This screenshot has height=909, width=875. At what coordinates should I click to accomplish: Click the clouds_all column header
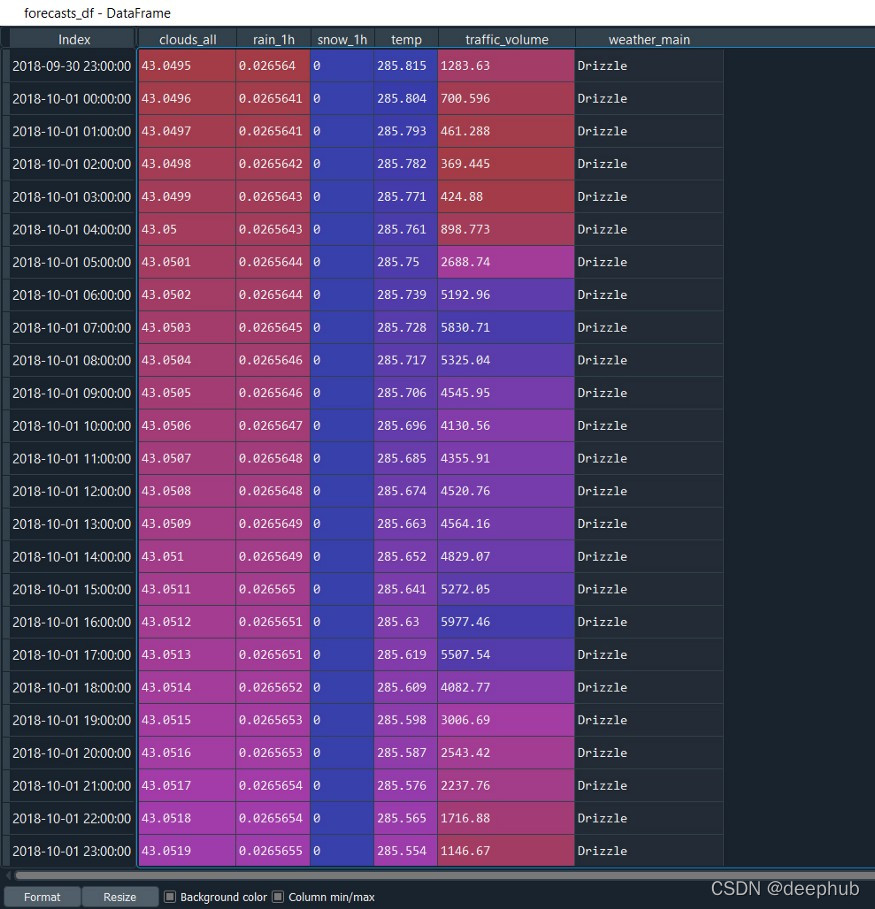187,39
